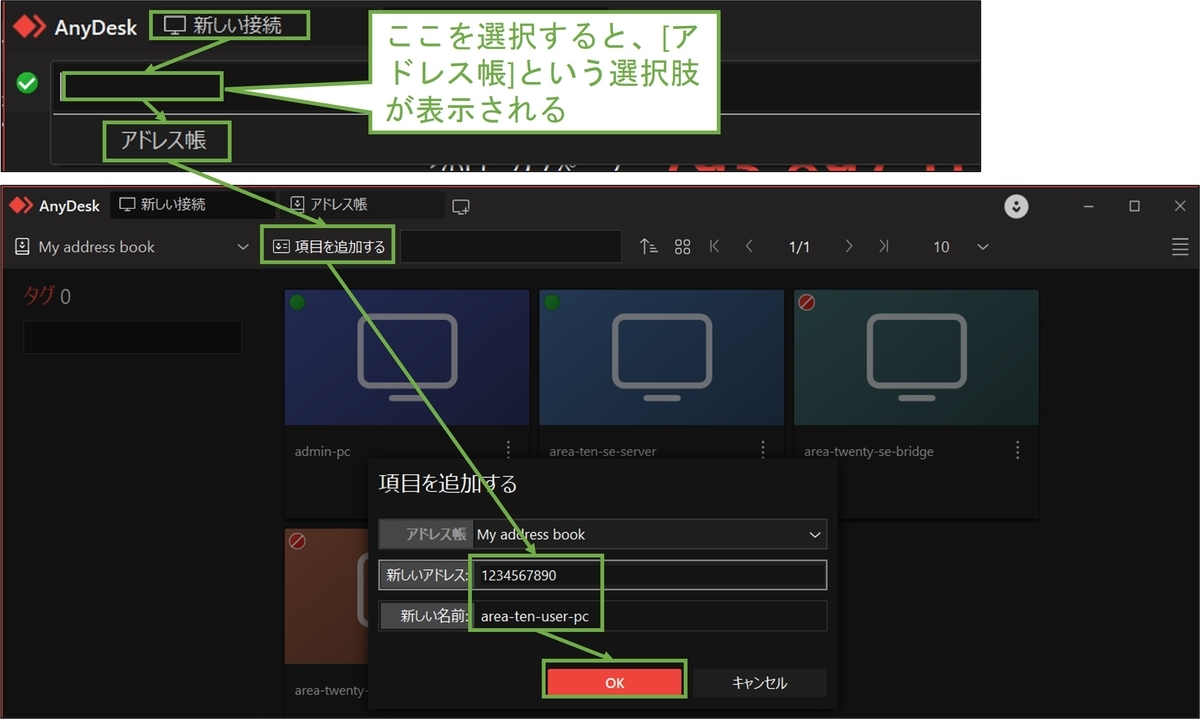Image resolution: width=1200 pixels, height=719 pixels.
Task: Click offline status icon on area-twenty-se-bridge
Action: pos(806,302)
